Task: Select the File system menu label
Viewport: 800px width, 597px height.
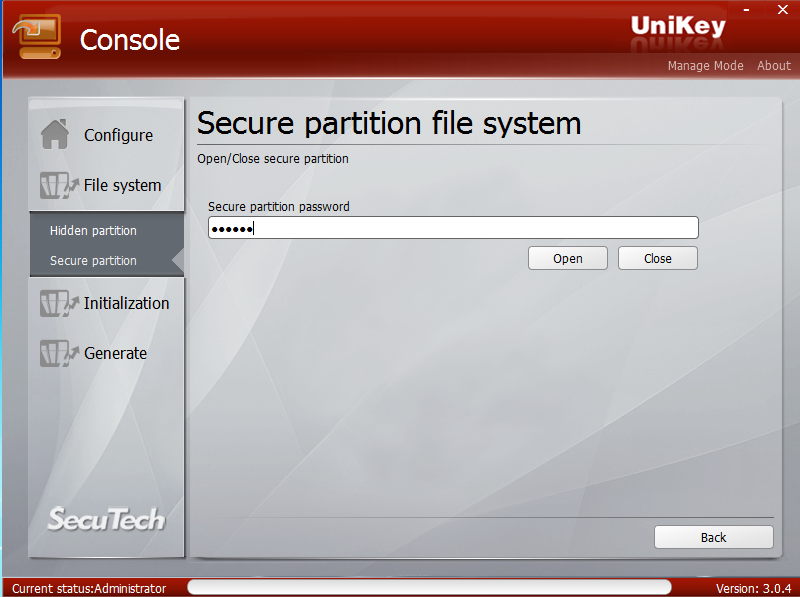Action: [122, 185]
